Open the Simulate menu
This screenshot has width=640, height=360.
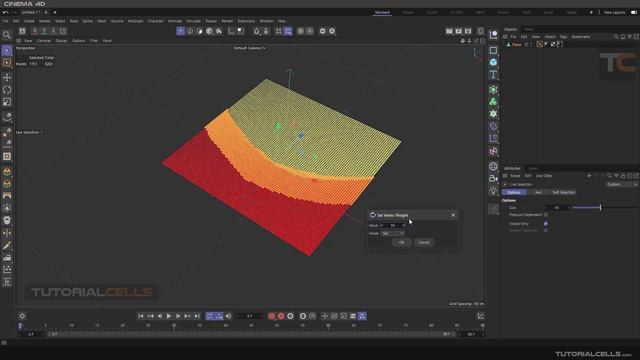pos(193,21)
